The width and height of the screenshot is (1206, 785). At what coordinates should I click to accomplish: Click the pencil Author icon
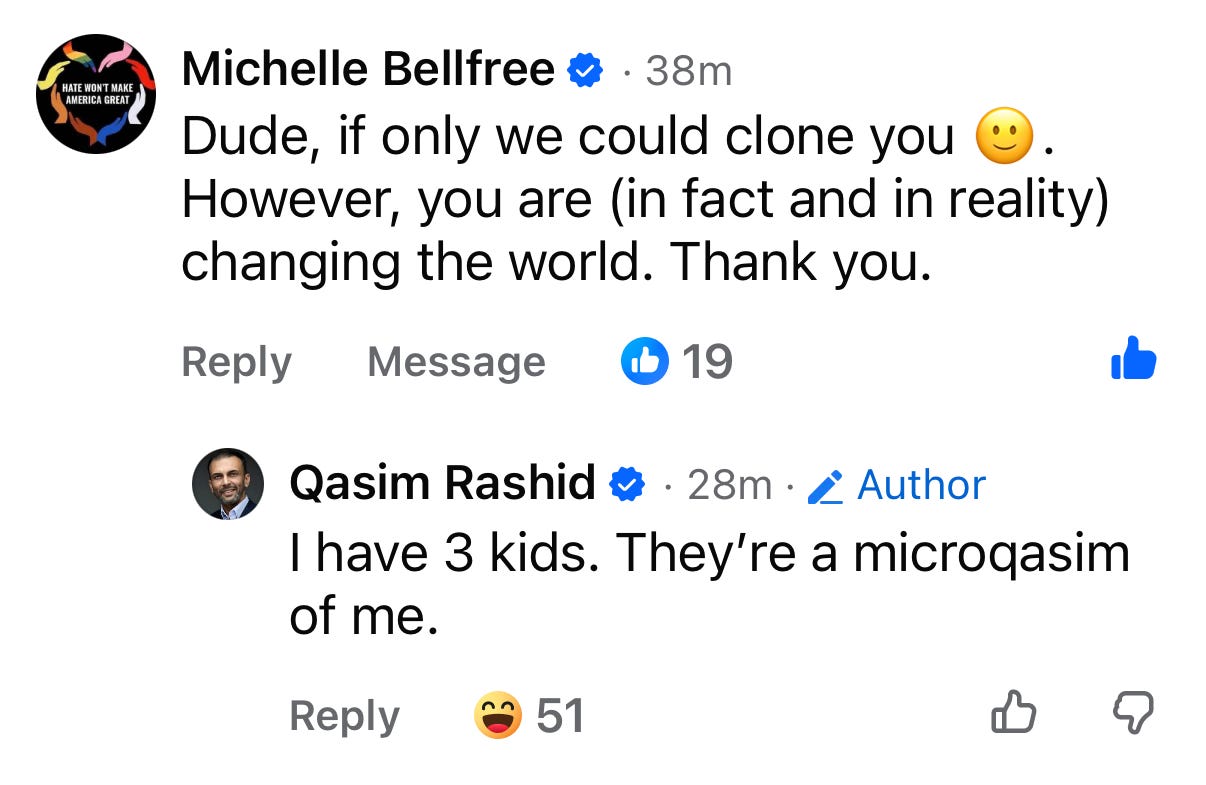[x=826, y=487]
